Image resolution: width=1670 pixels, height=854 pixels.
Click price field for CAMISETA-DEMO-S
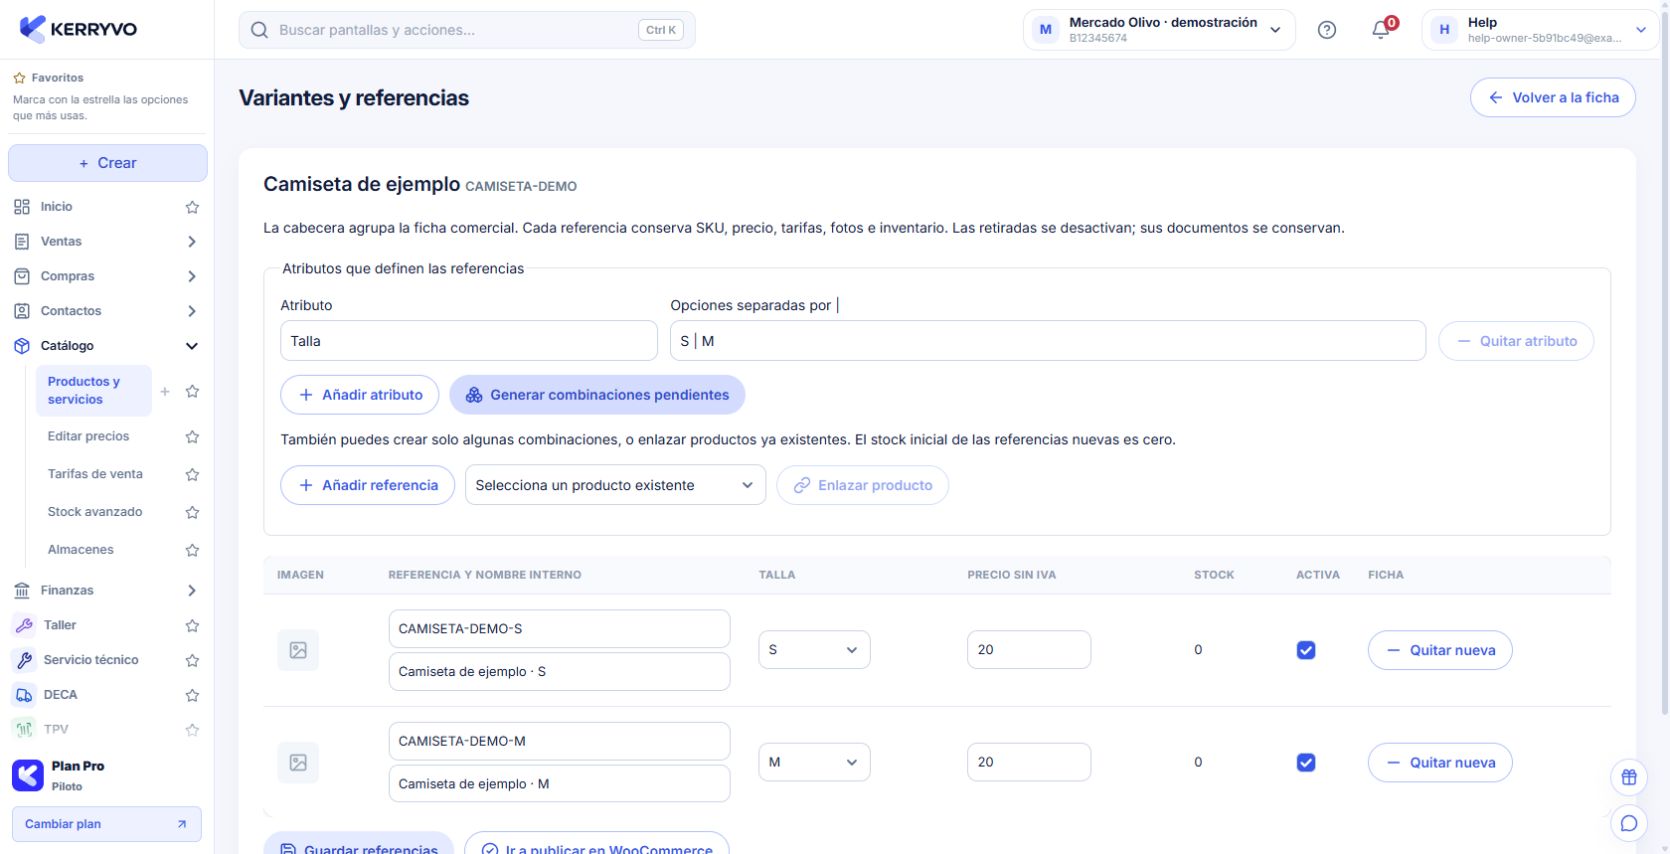click(x=1029, y=650)
